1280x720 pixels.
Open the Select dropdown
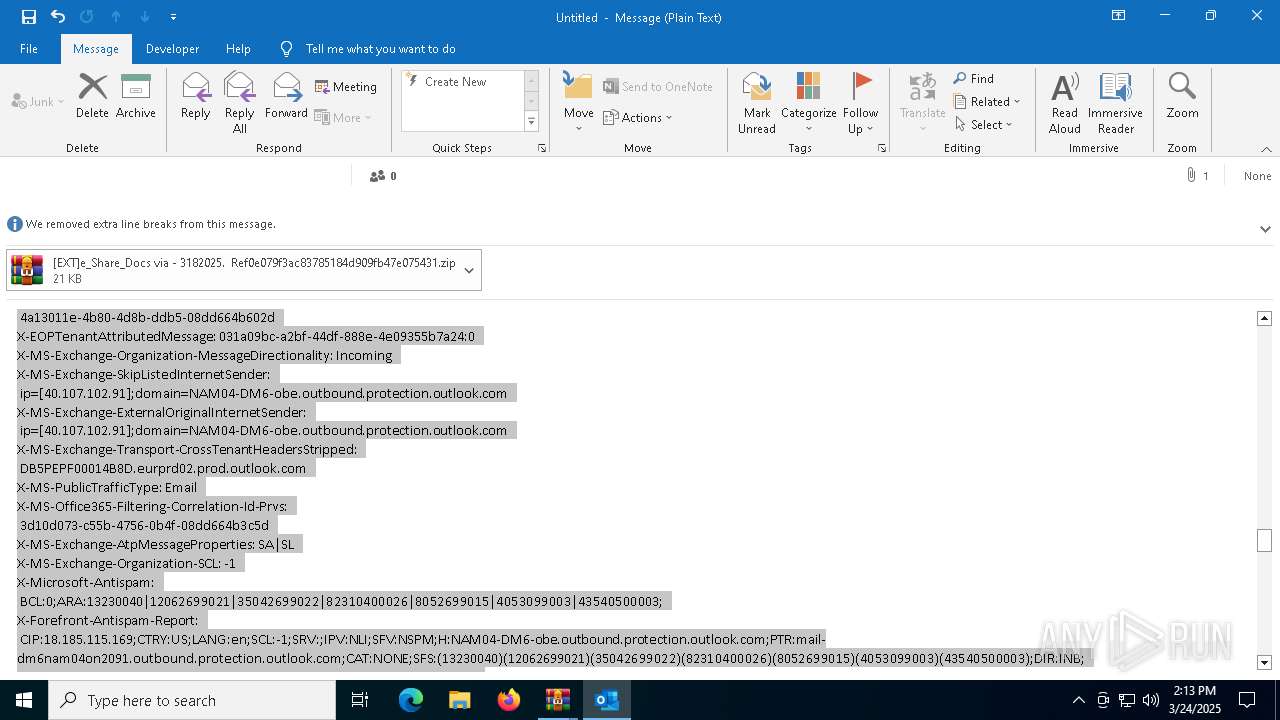coord(984,124)
